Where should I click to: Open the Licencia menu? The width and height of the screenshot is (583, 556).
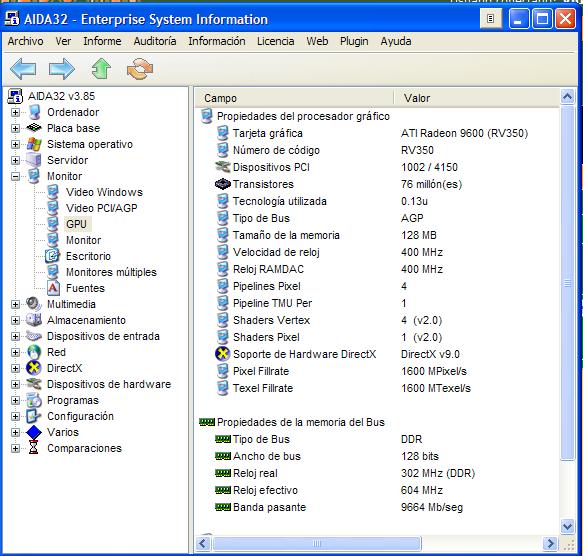[x=276, y=41]
